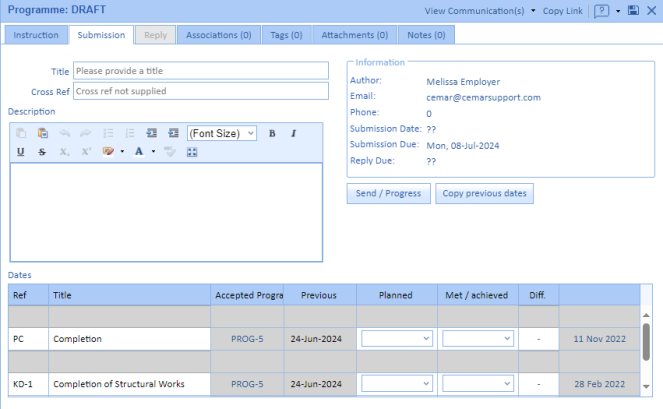Click the Underline formatting icon

pyautogui.click(x=20, y=152)
